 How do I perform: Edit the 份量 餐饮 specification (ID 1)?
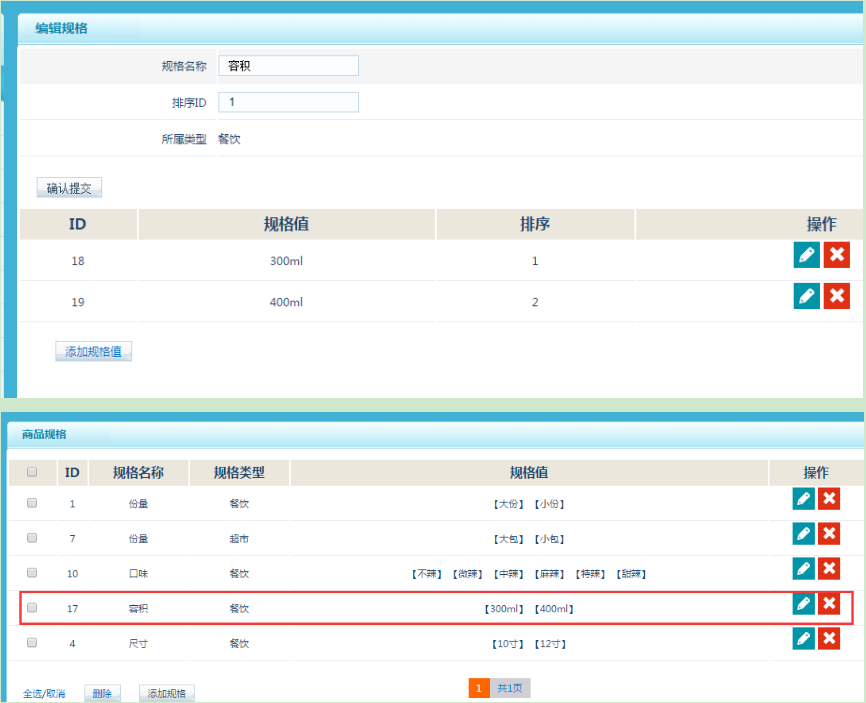(803, 500)
